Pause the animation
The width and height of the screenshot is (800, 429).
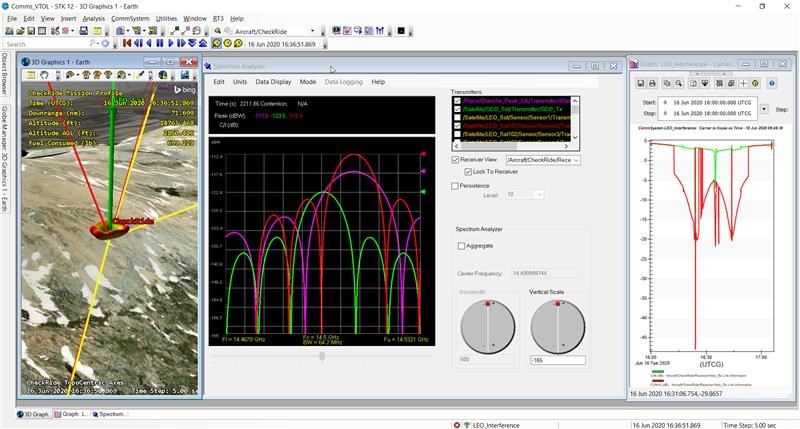pos(160,44)
